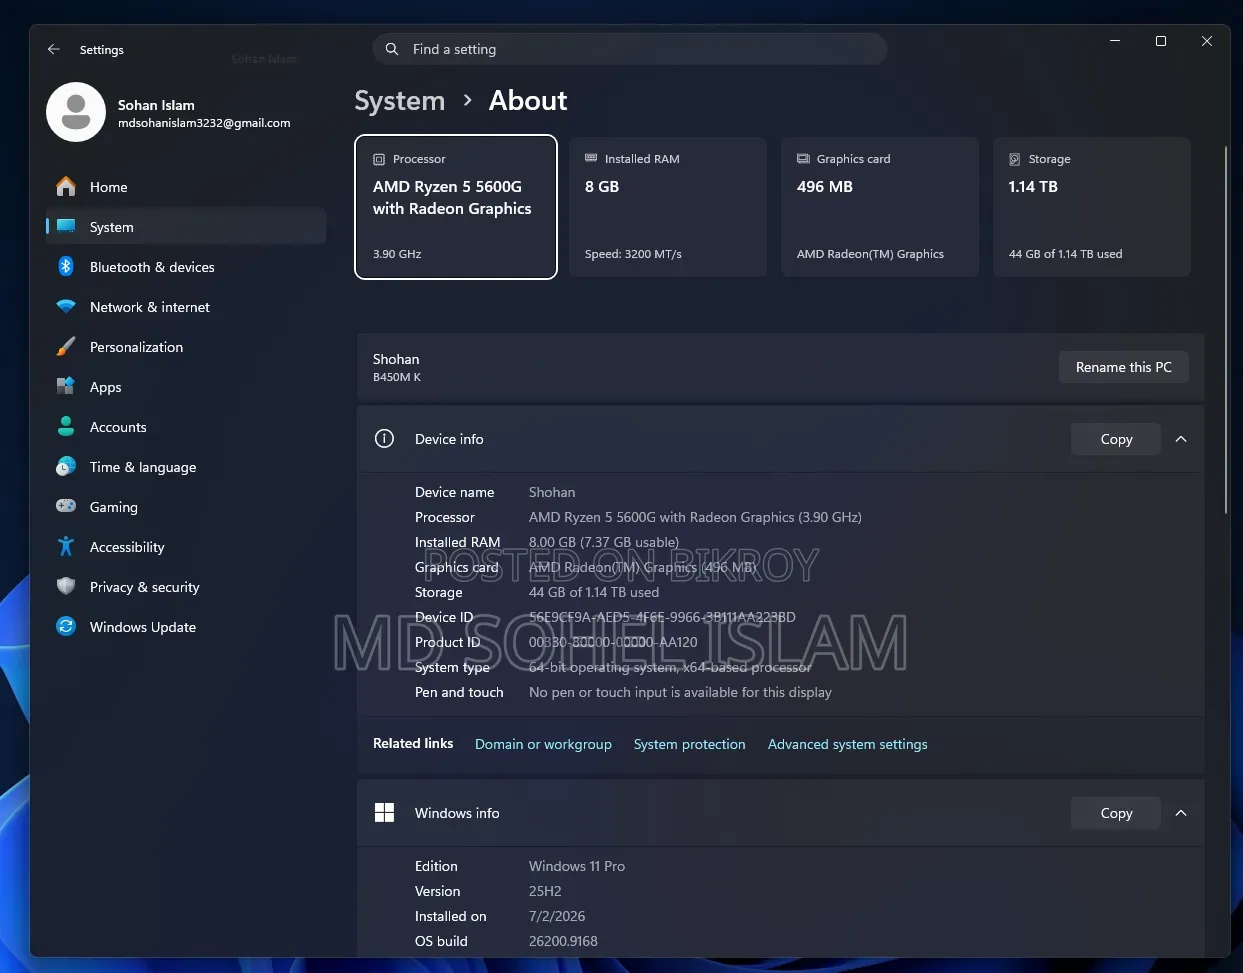Click the Windows logo icon beside Windows info
Image resolution: width=1243 pixels, height=973 pixels.
pos(384,813)
